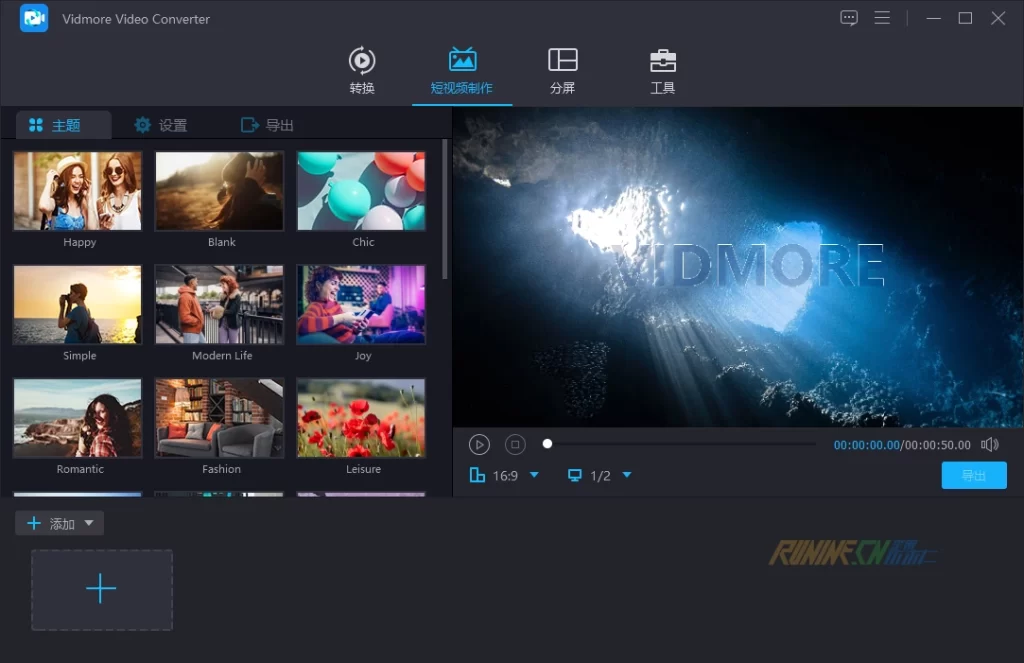The height and width of the screenshot is (663, 1024).
Task: Click the large plus placeholder to add media
Action: pyautogui.click(x=101, y=589)
